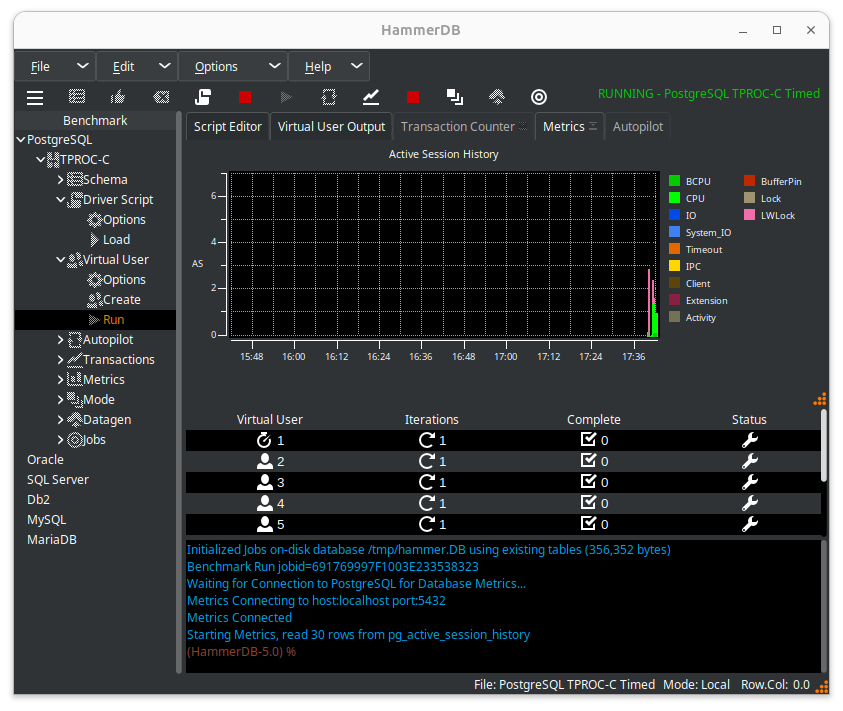This screenshot has width=843, height=711.
Task: Select Oracle in the Benchmark list
Action: [45, 460]
